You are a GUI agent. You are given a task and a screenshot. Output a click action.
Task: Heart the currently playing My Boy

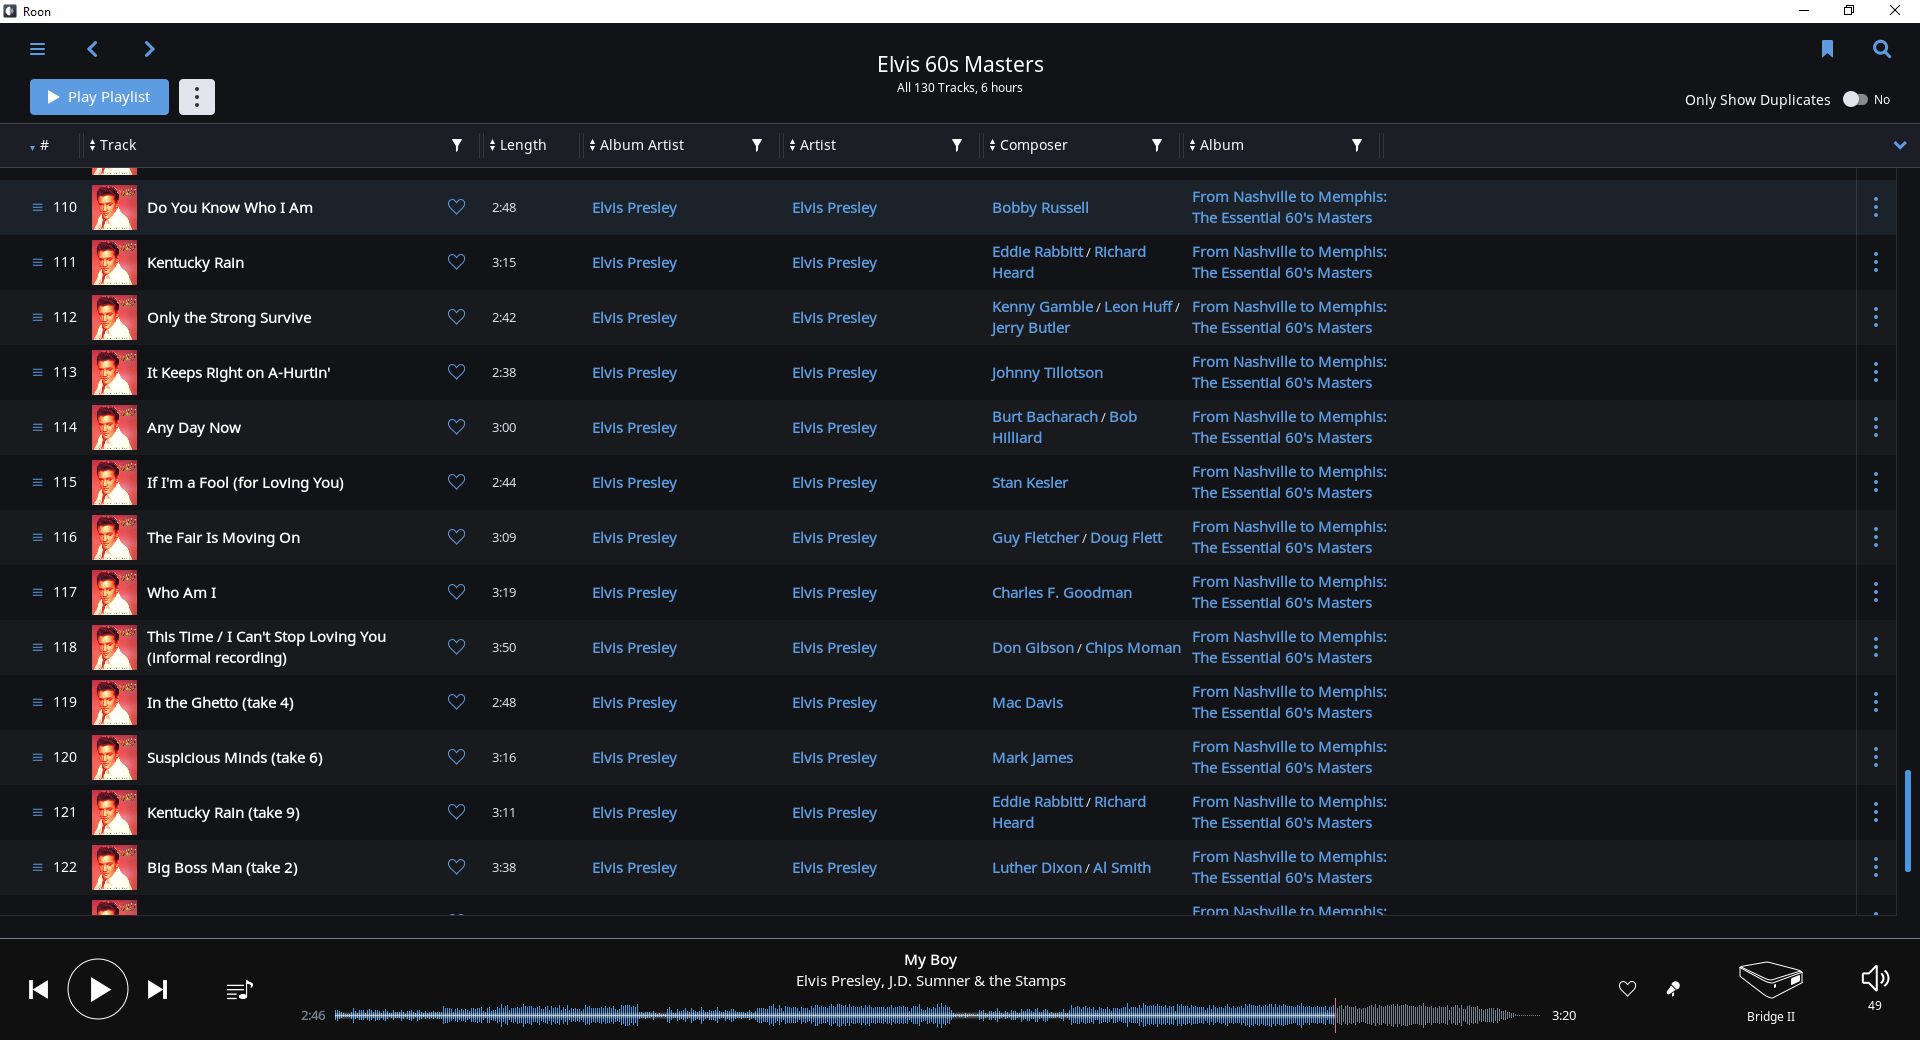(x=1627, y=989)
